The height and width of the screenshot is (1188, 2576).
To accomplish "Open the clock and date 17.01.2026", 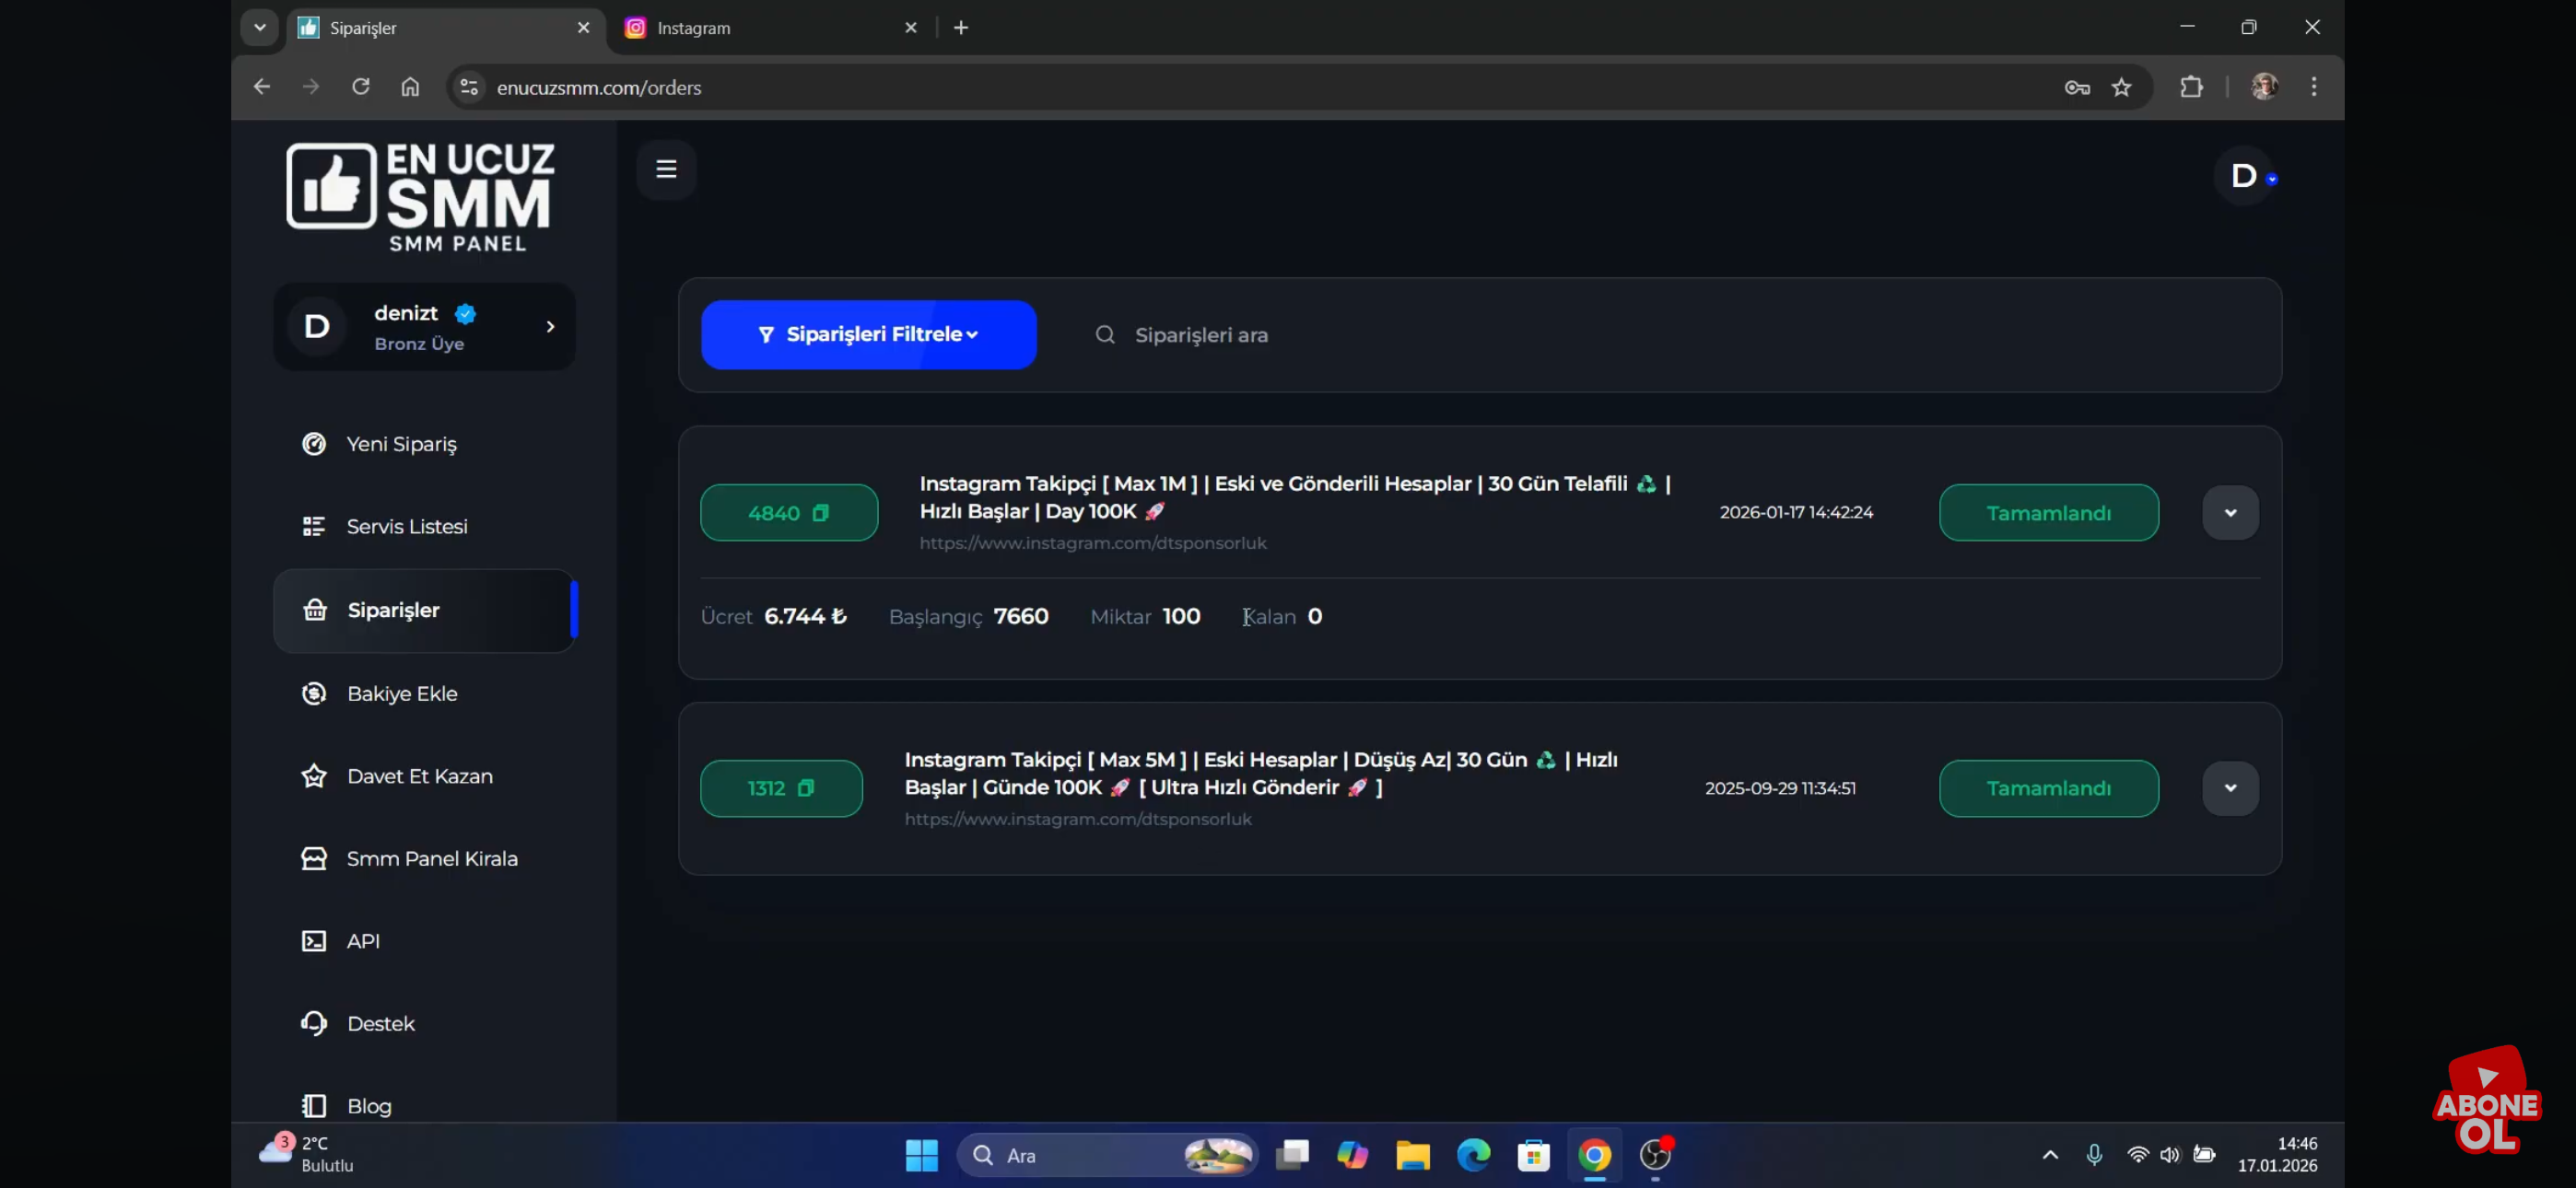I will [x=2277, y=1154].
